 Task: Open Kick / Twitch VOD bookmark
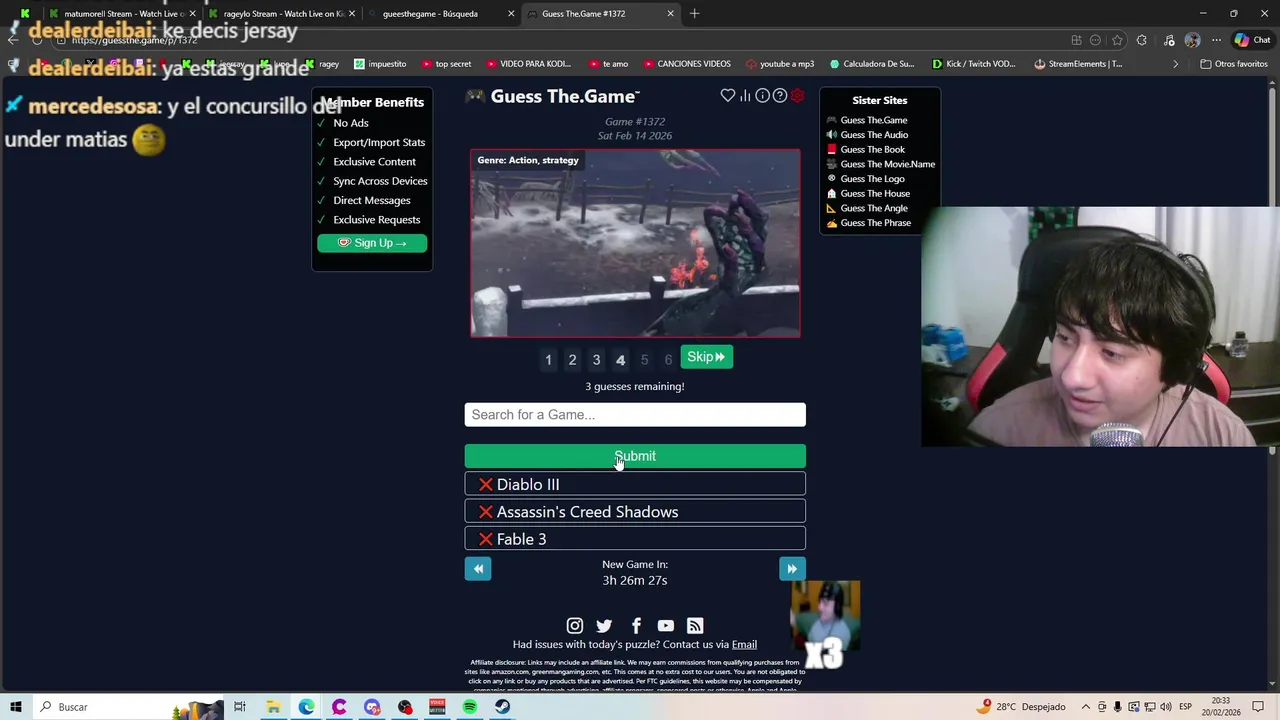(x=973, y=64)
